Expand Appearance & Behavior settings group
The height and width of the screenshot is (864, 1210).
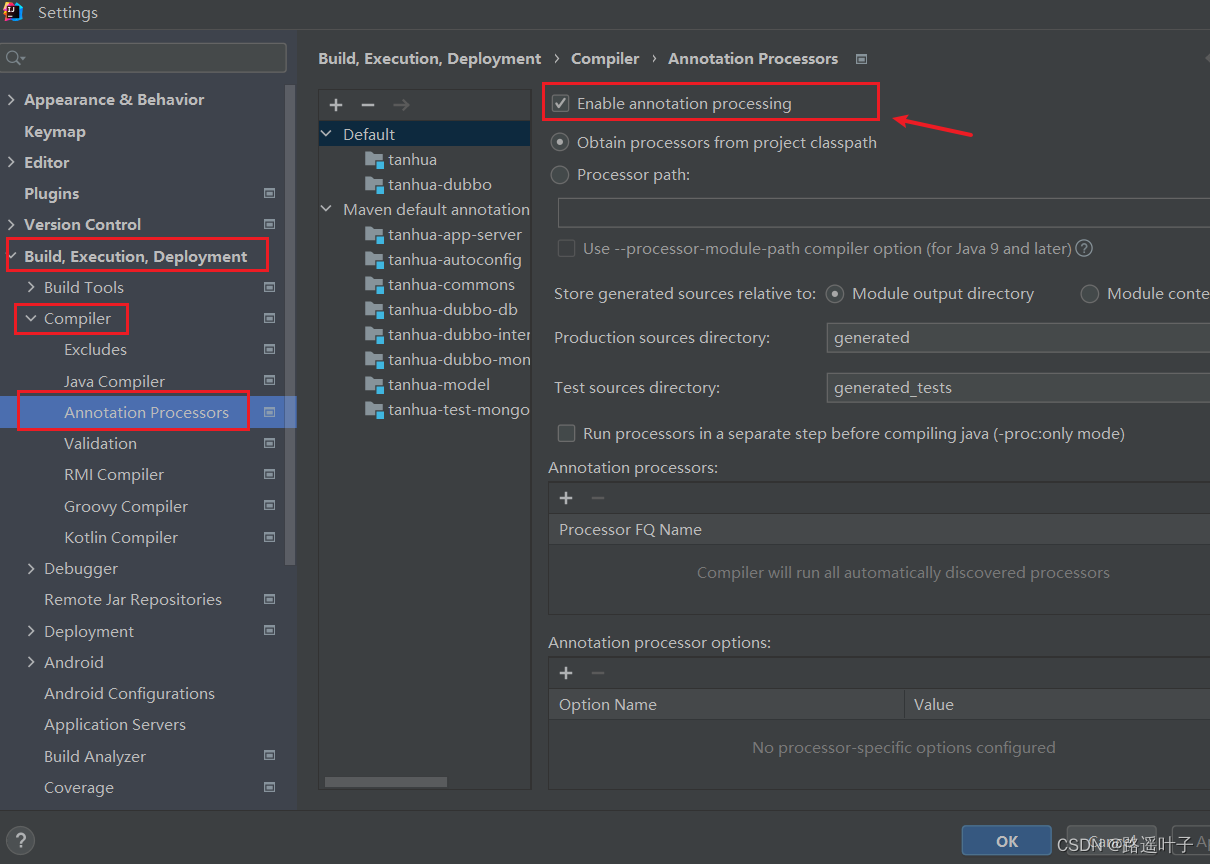tap(12, 100)
